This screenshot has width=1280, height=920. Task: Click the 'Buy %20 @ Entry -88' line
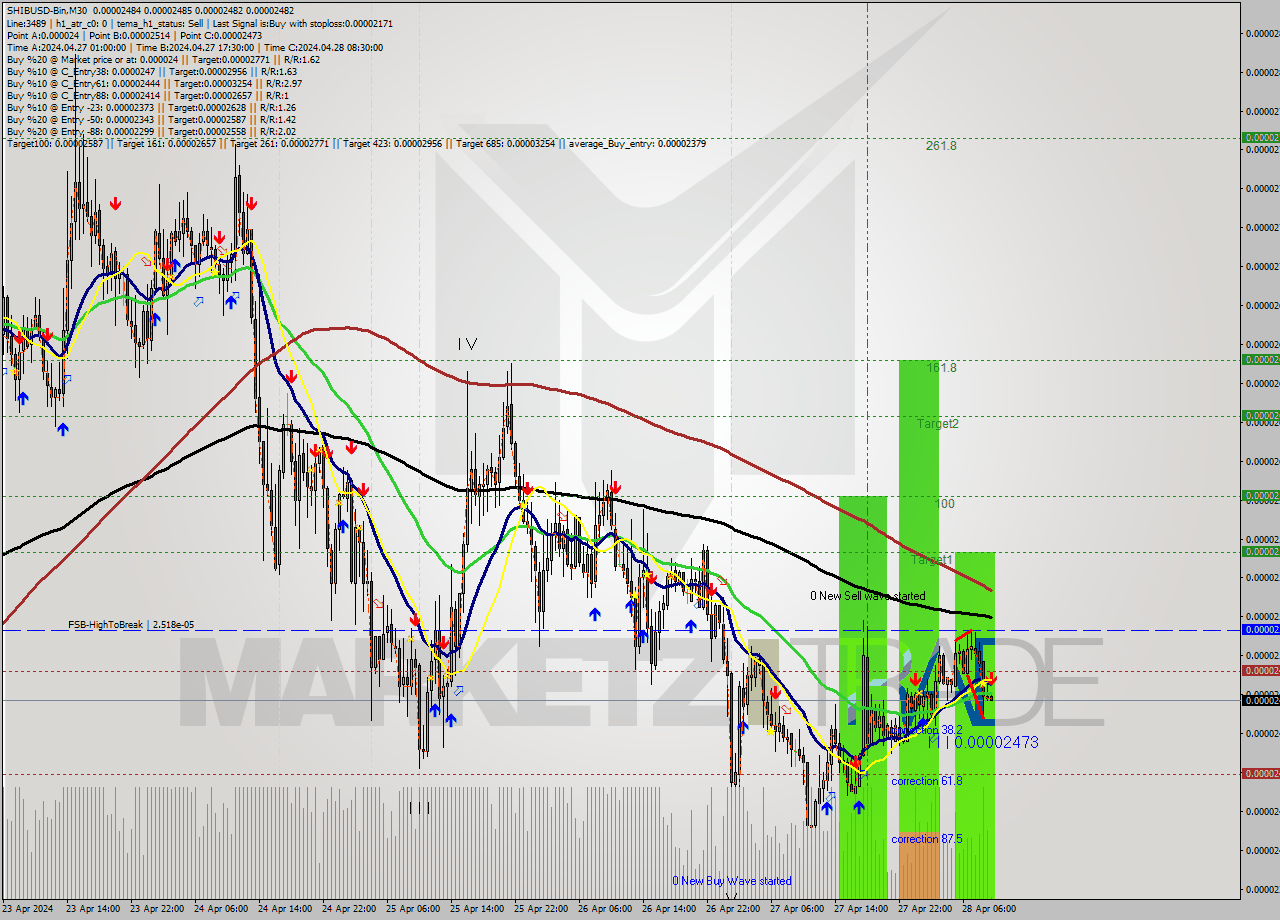[x=151, y=132]
